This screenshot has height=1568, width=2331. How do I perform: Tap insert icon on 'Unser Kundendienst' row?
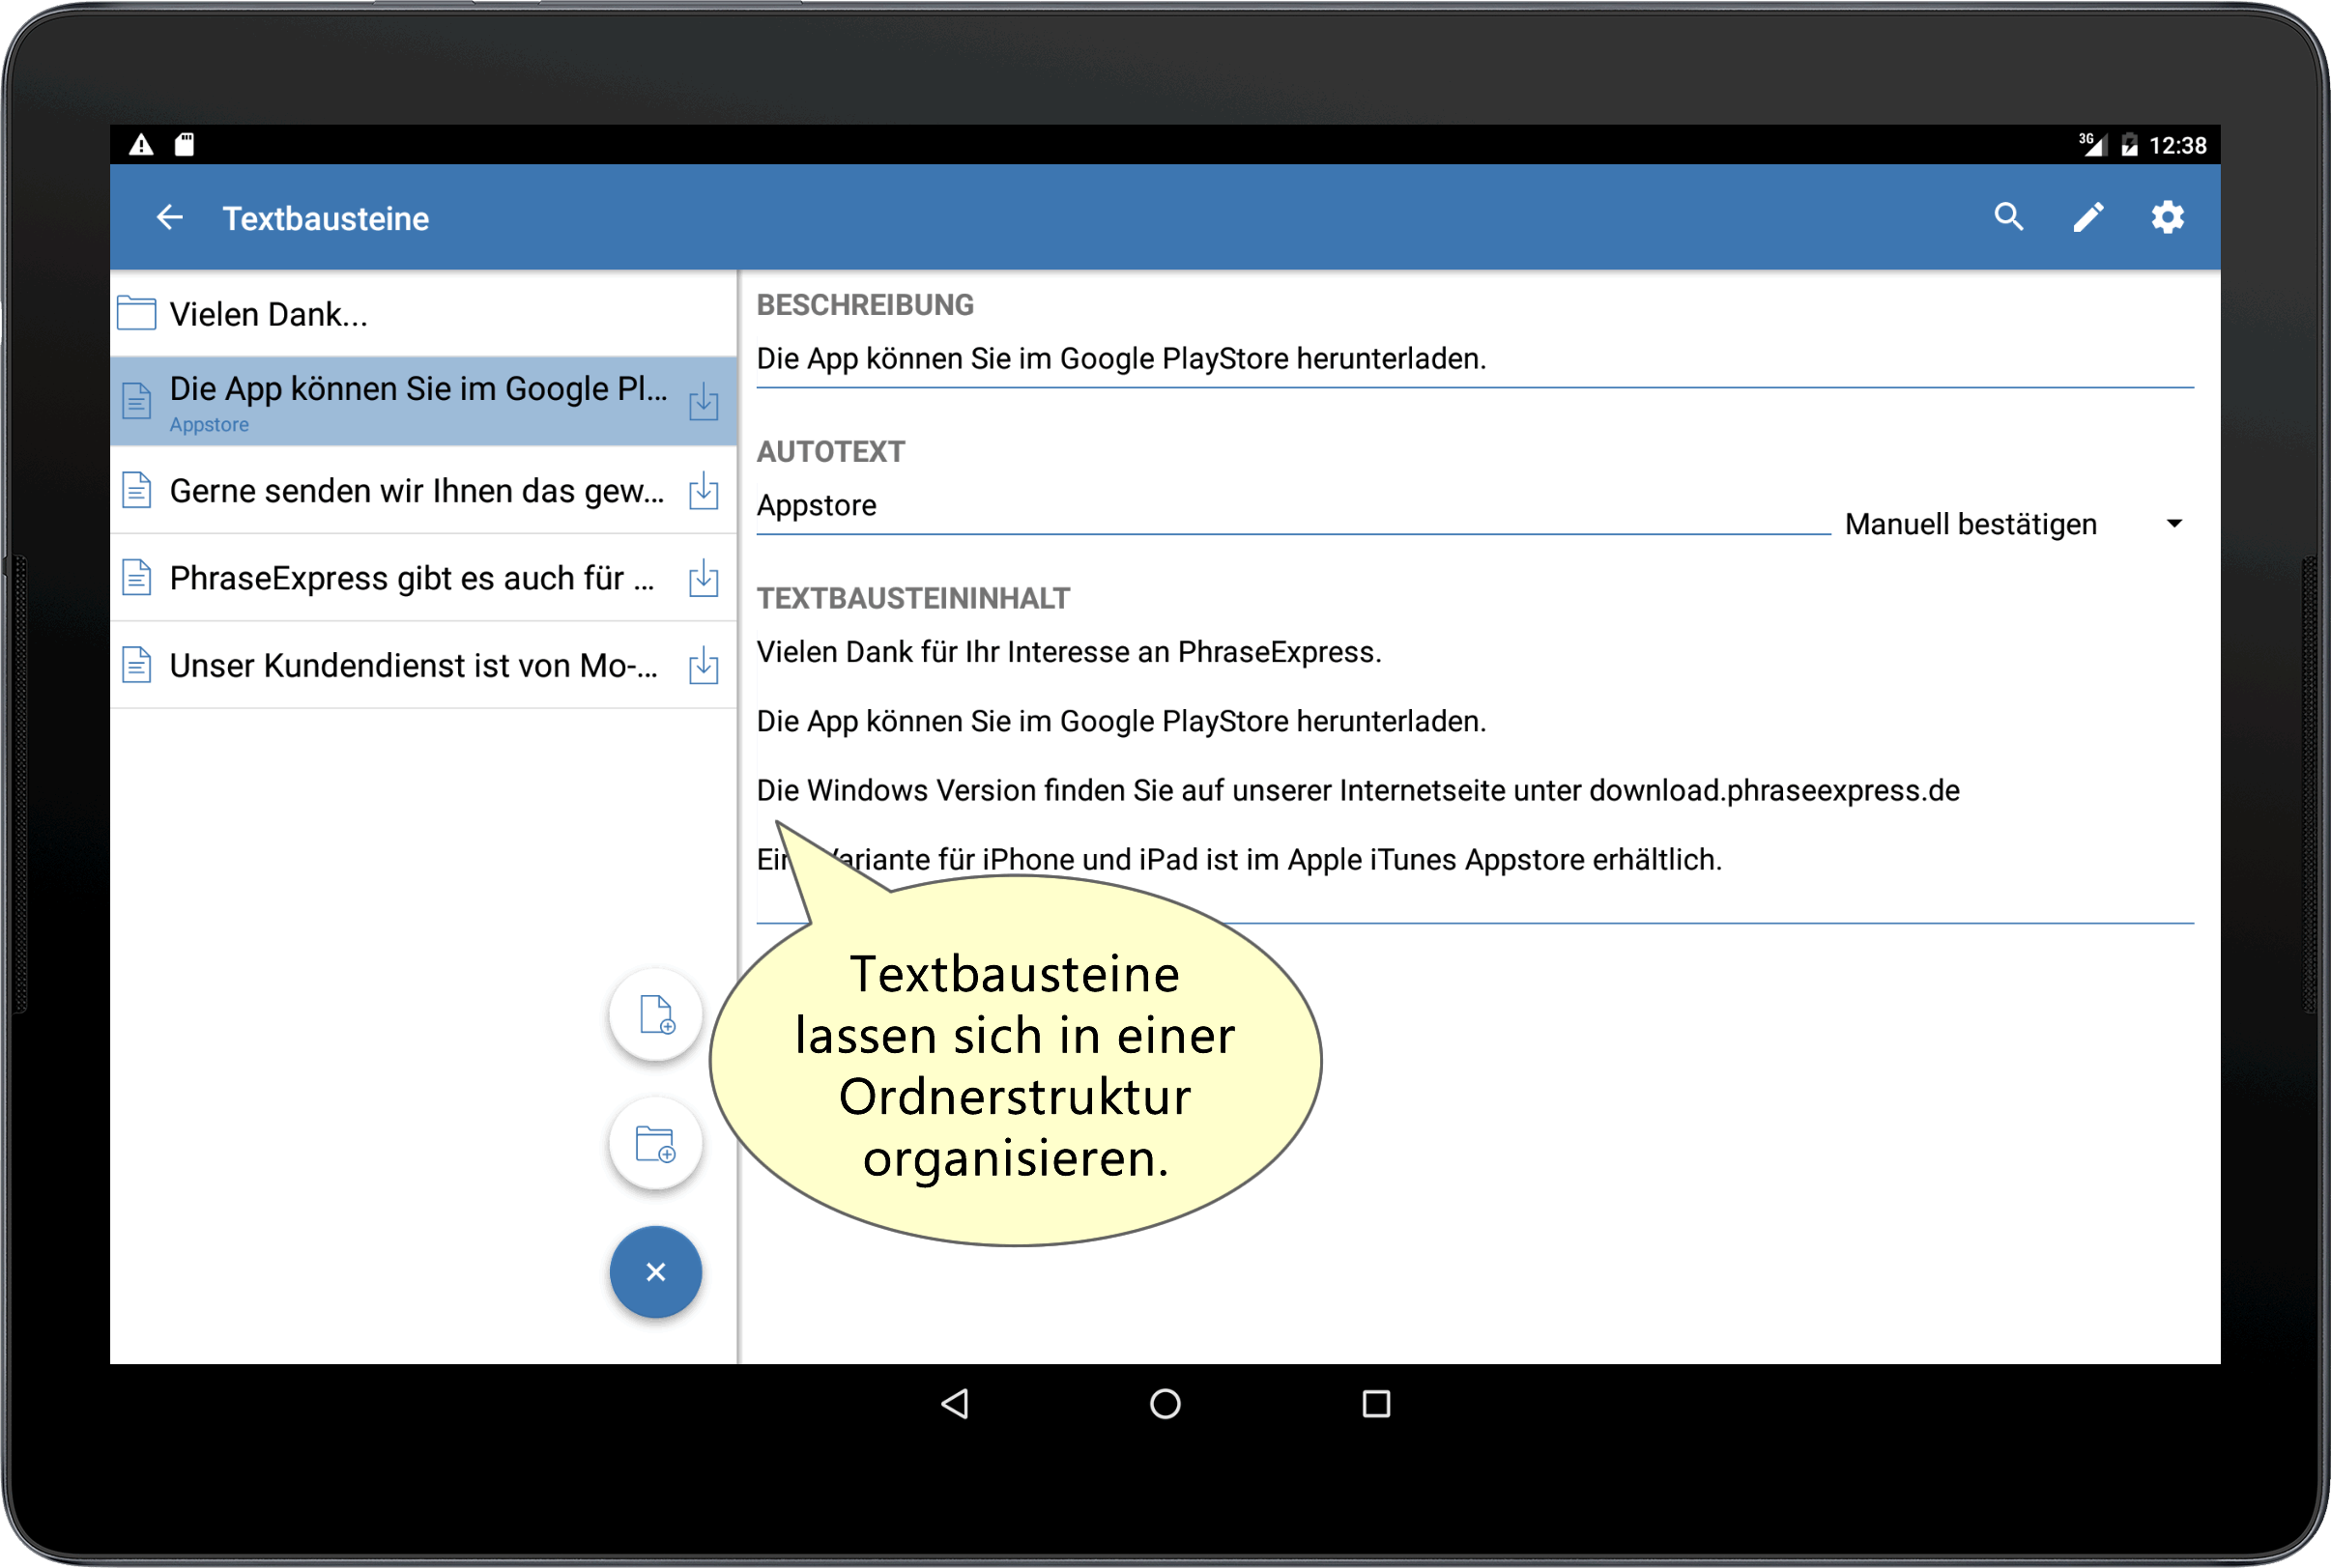(x=704, y=665)
